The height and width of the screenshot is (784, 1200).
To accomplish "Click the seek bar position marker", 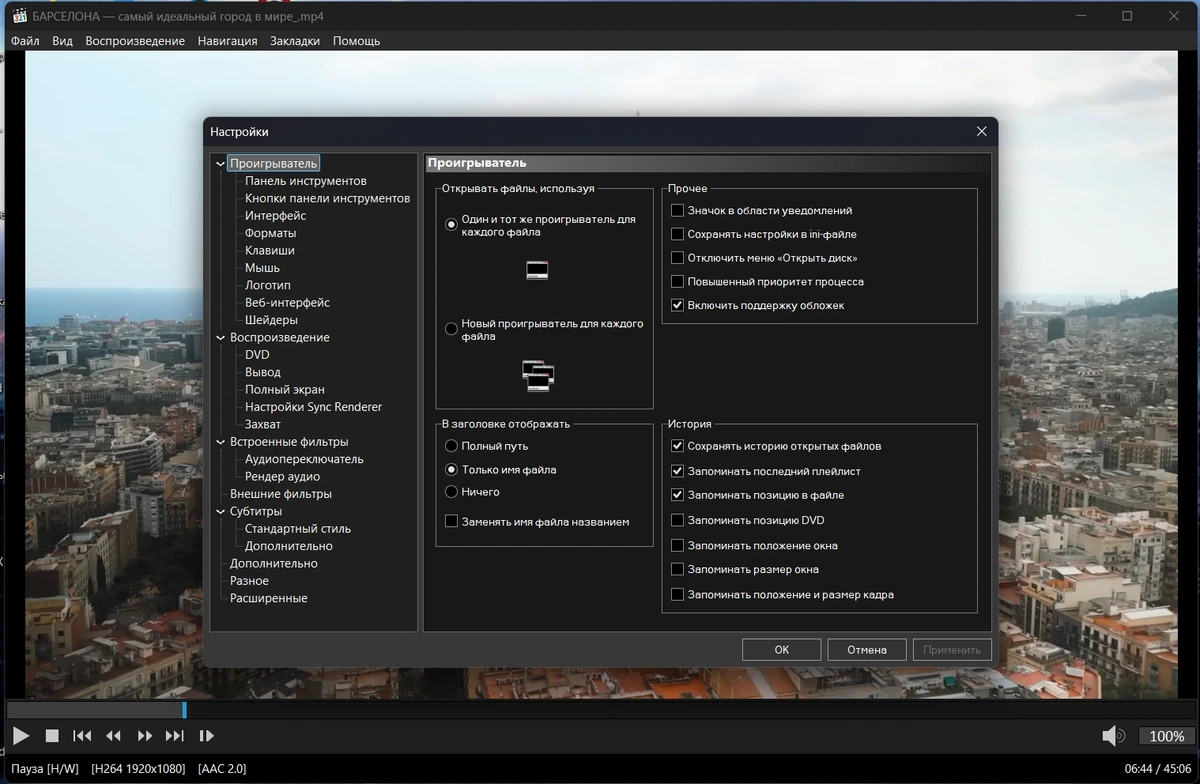I will click(184, 710).
